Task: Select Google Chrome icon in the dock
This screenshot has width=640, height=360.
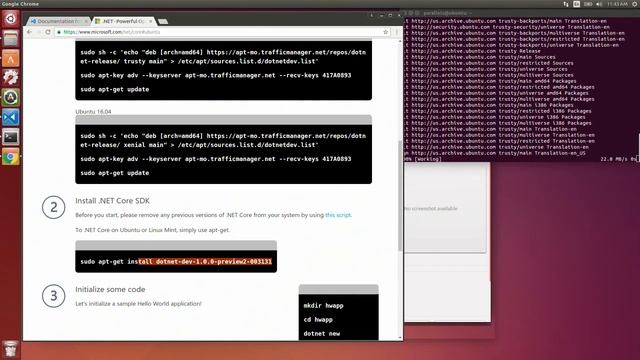Action: 11,157
